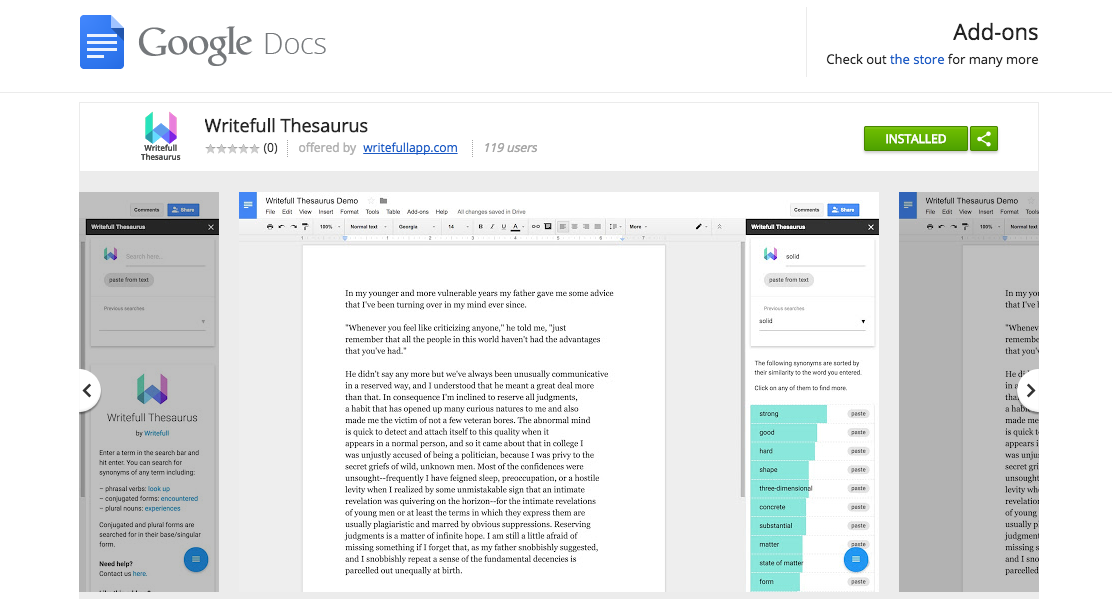The height and width of the screenshot is (599, 1112).
Task: Show the previous screenshot with left arrow
Action: (x=87, y=391)
